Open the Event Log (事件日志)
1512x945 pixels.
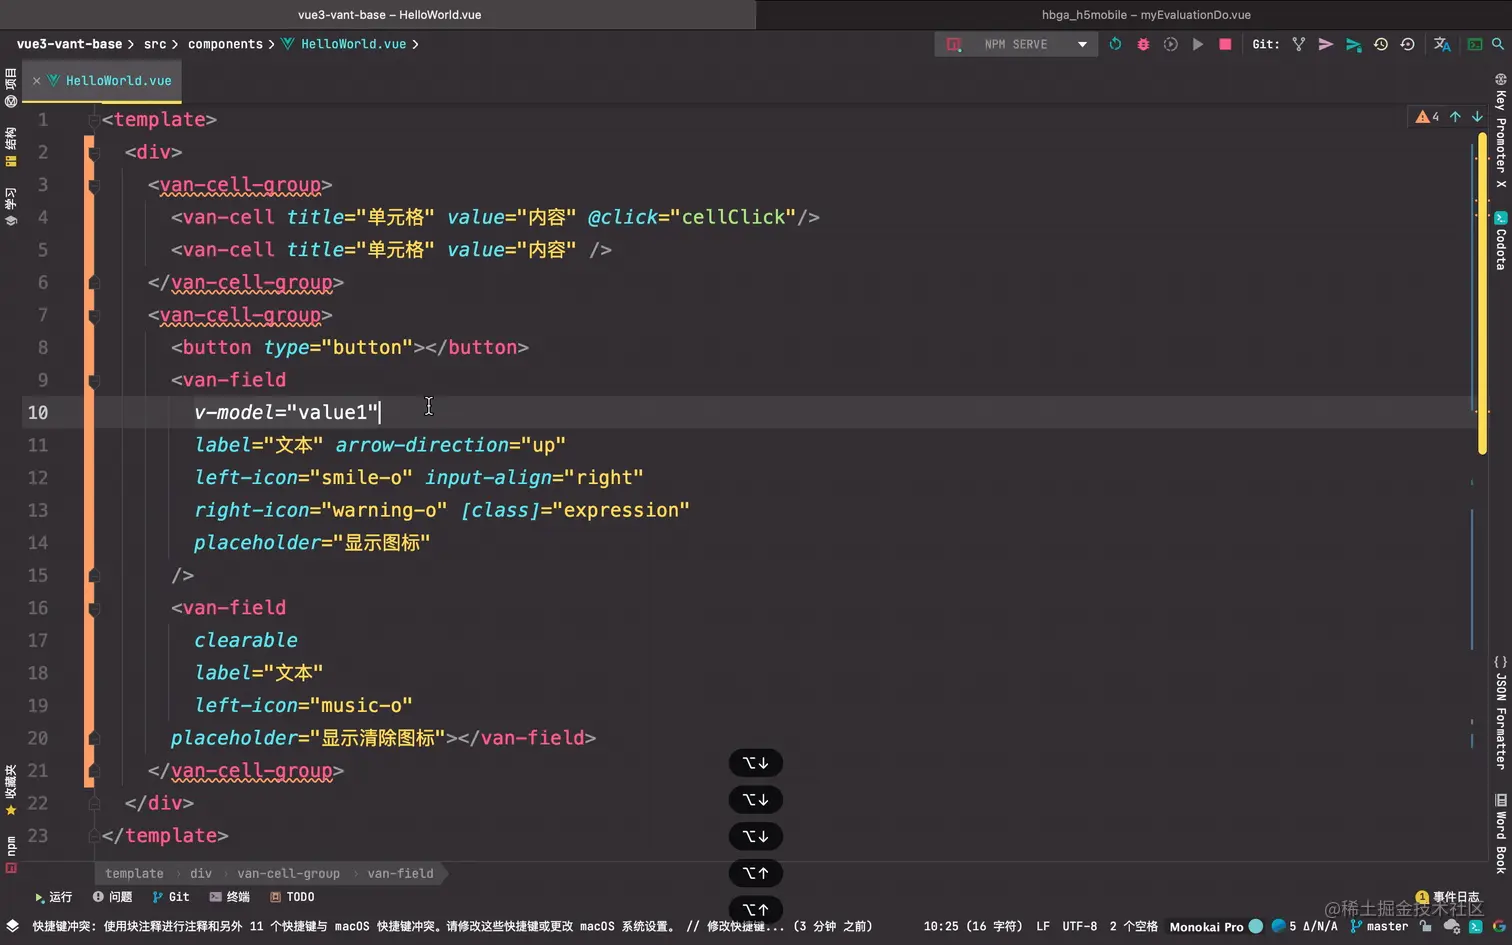[x=1448, y=897]
